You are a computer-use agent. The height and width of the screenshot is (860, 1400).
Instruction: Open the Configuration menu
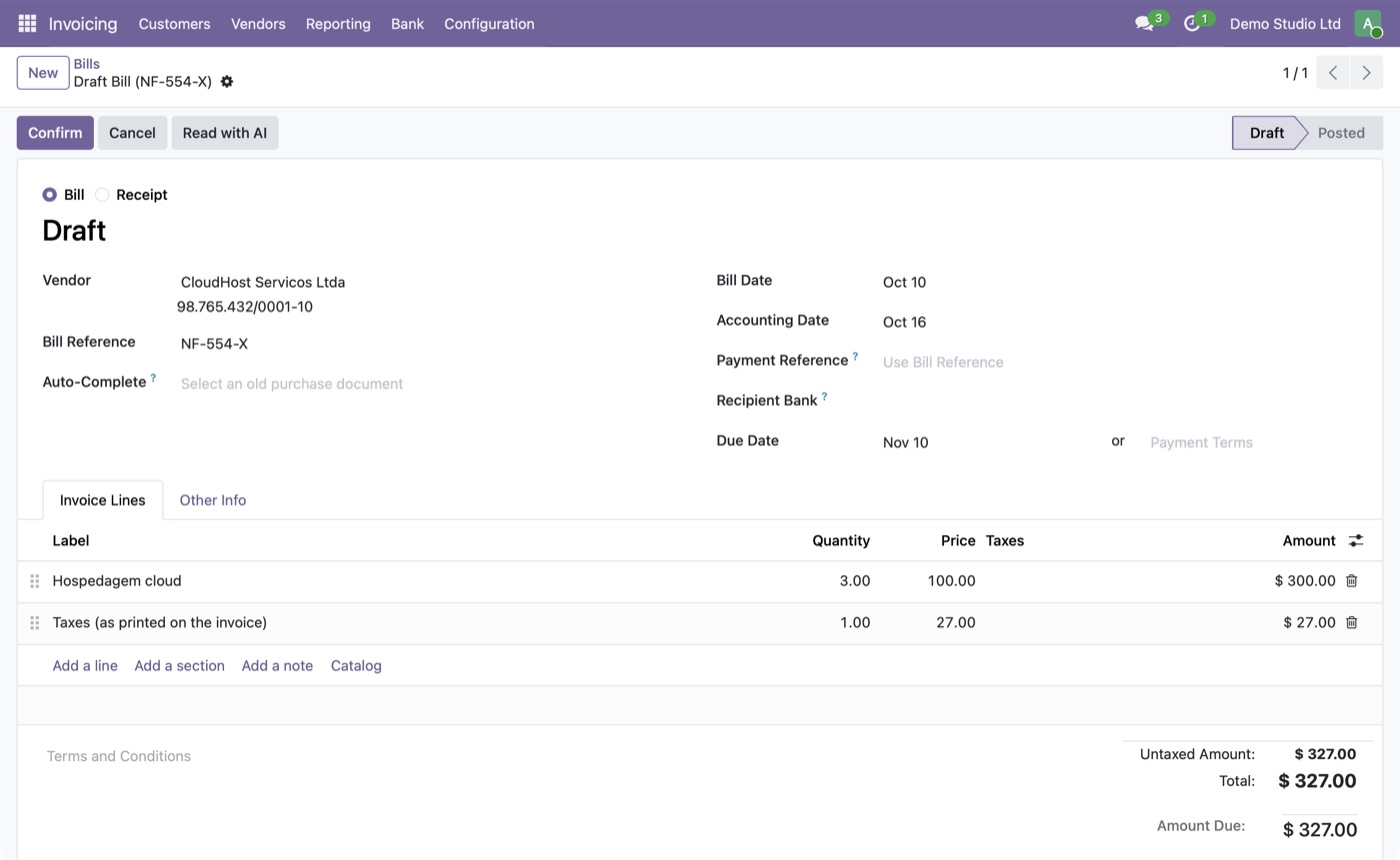pyautogui.click(x=489, y=23)
